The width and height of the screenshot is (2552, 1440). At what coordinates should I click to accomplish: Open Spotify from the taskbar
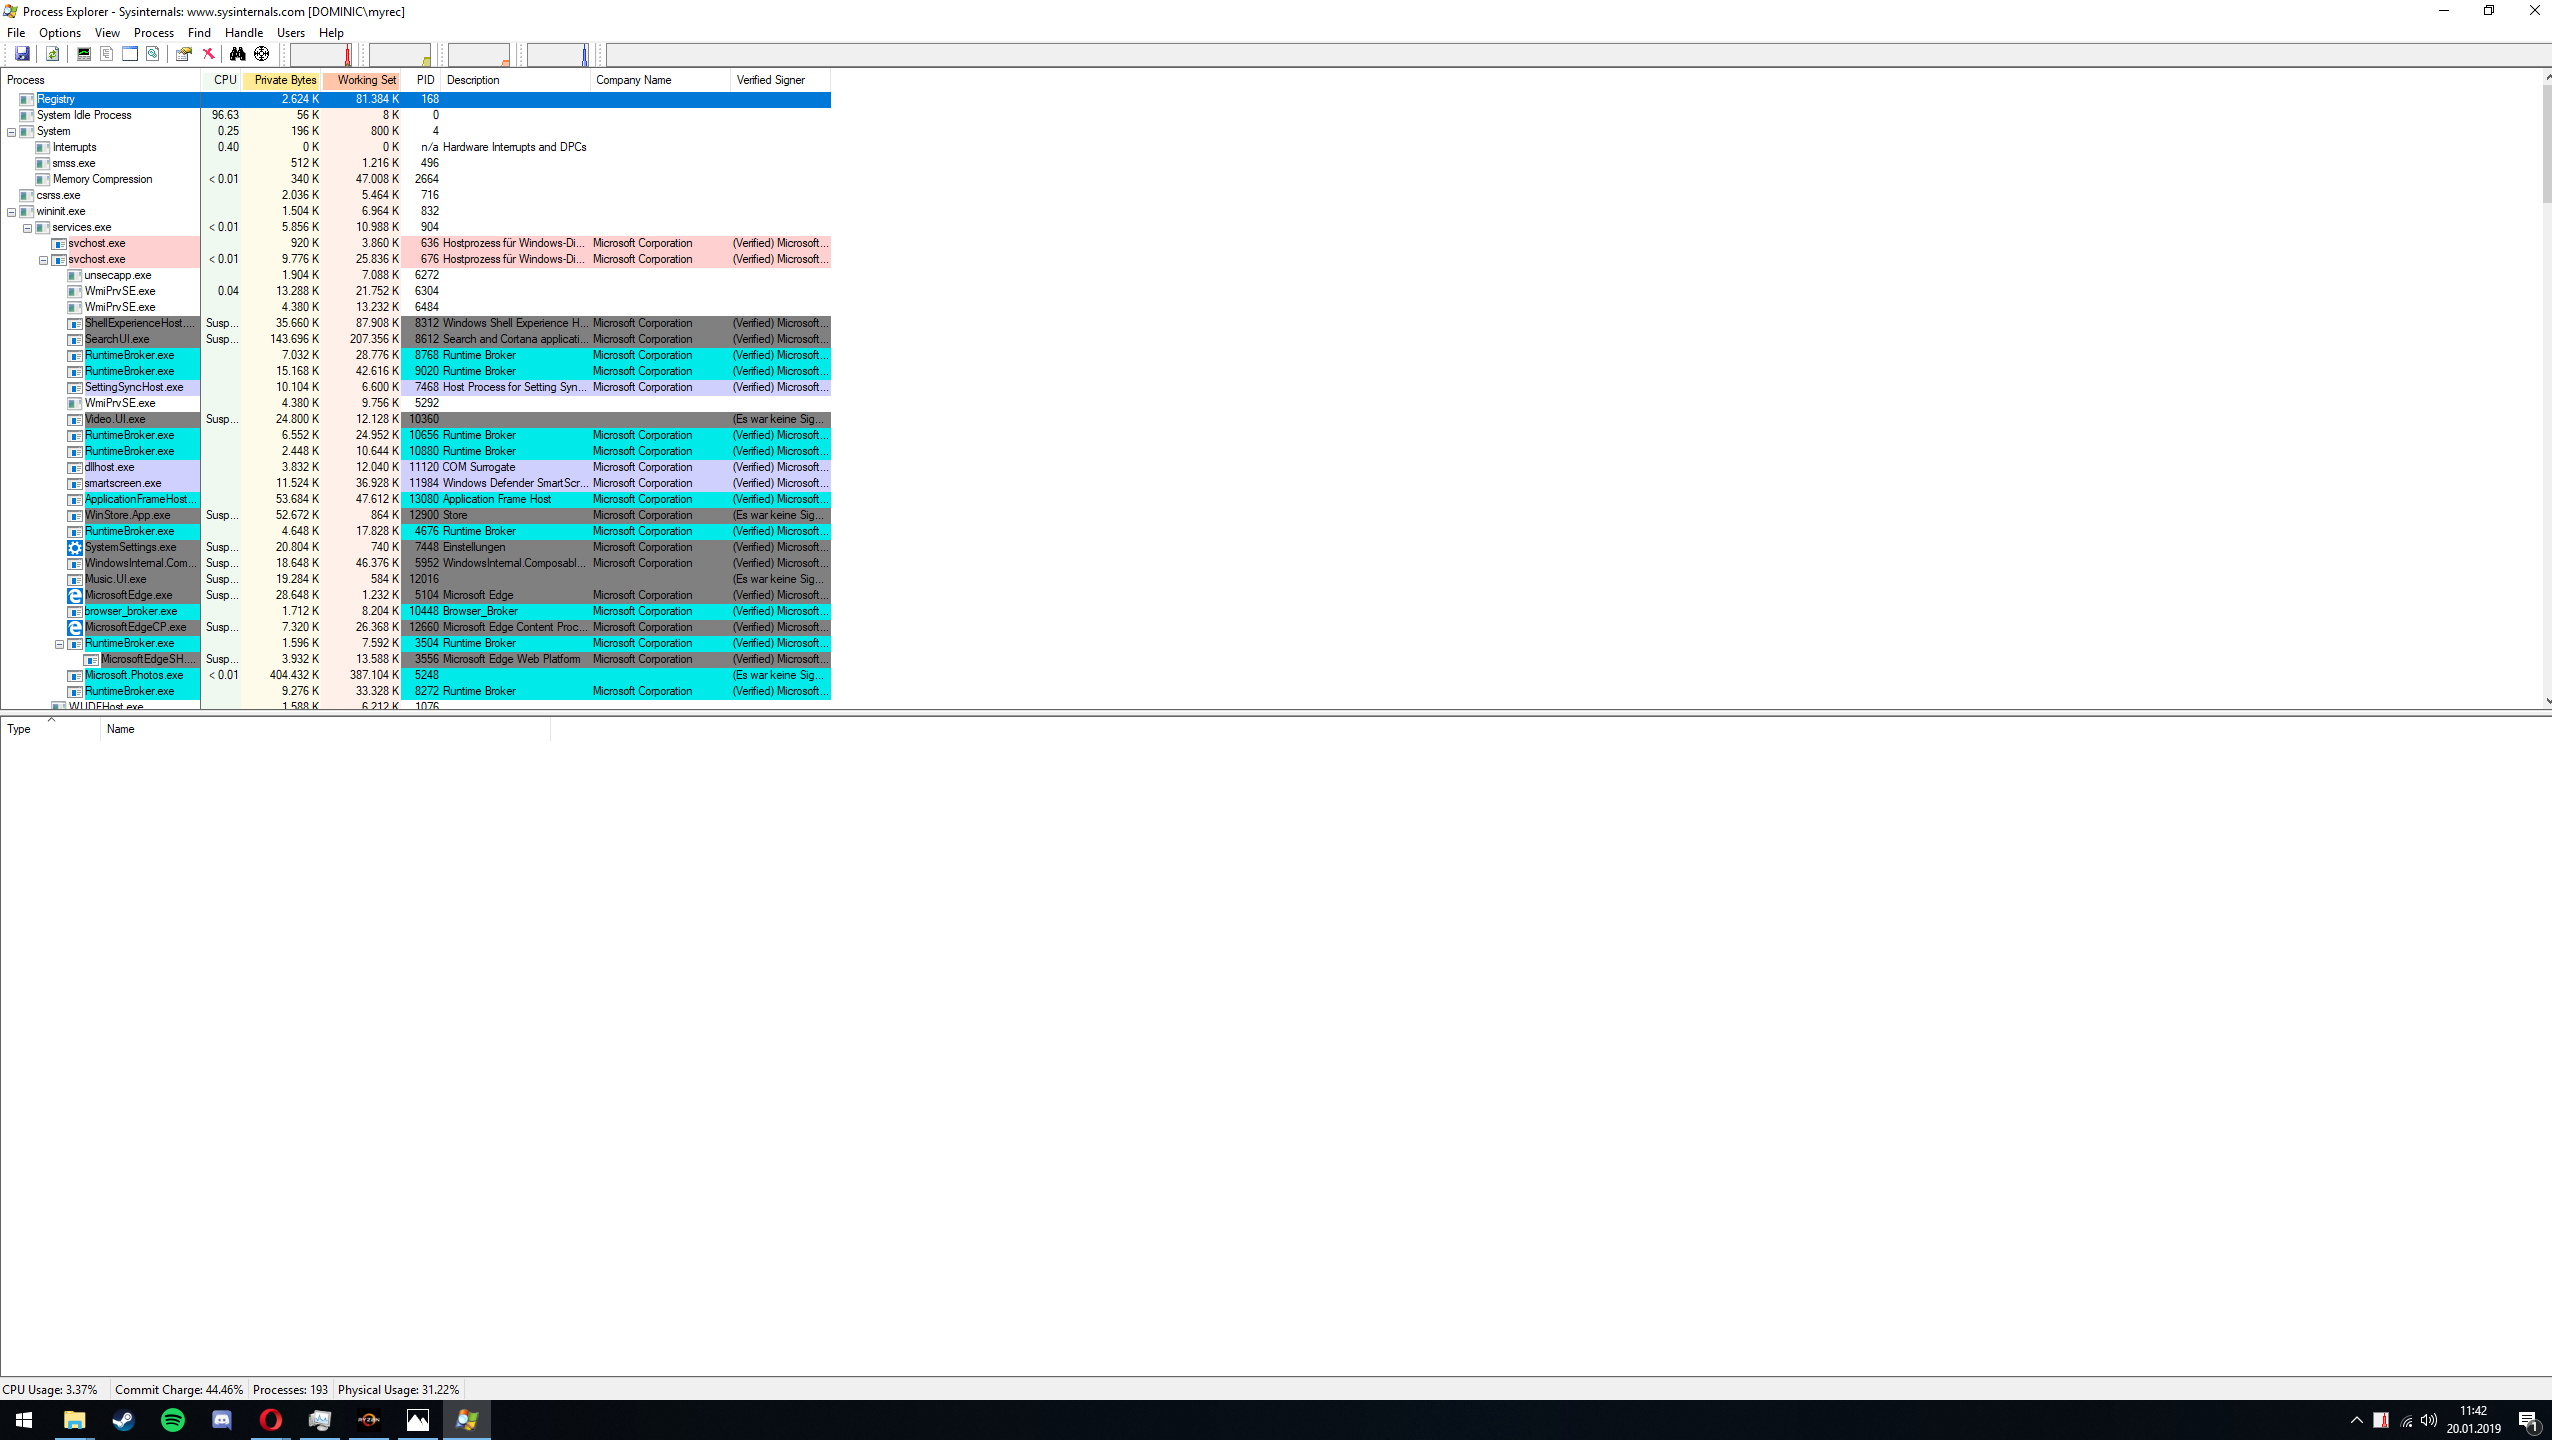173,1420
